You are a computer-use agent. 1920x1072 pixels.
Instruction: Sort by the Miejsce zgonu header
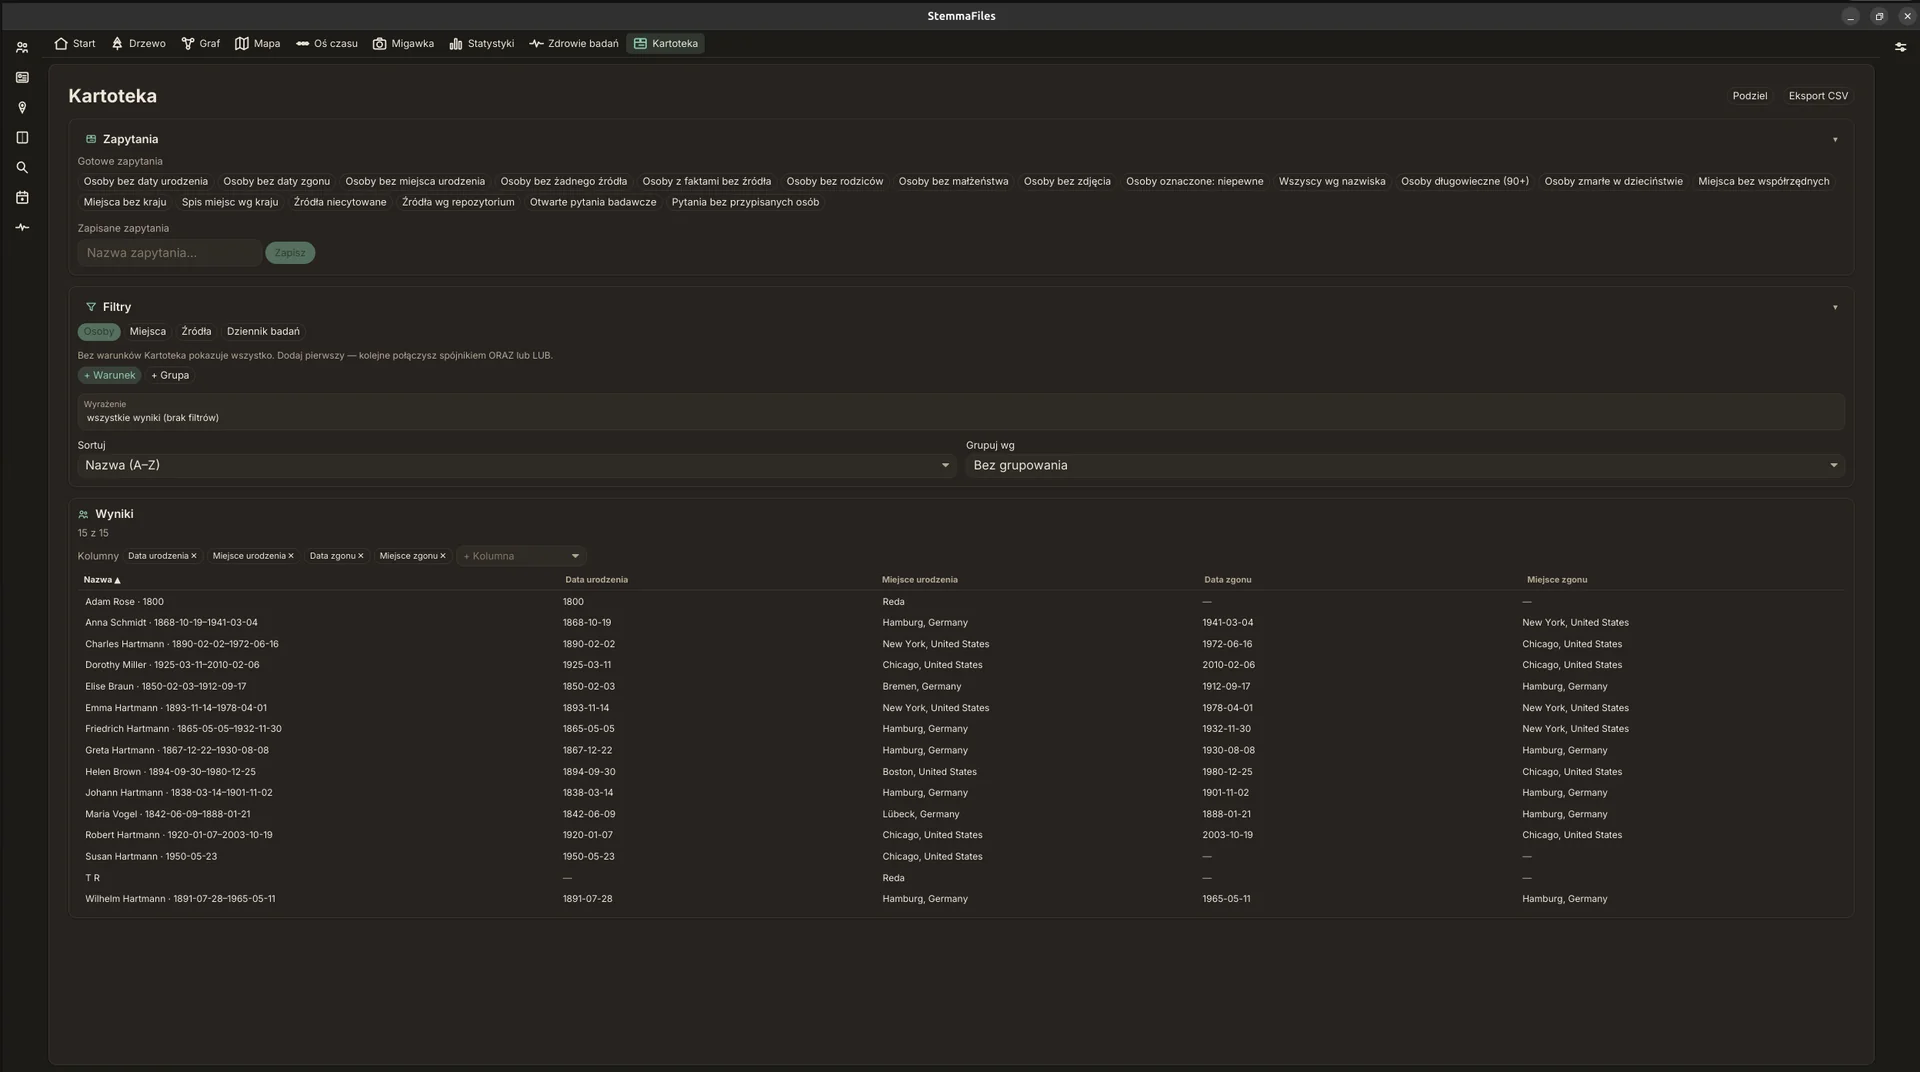coord(1556,580)
